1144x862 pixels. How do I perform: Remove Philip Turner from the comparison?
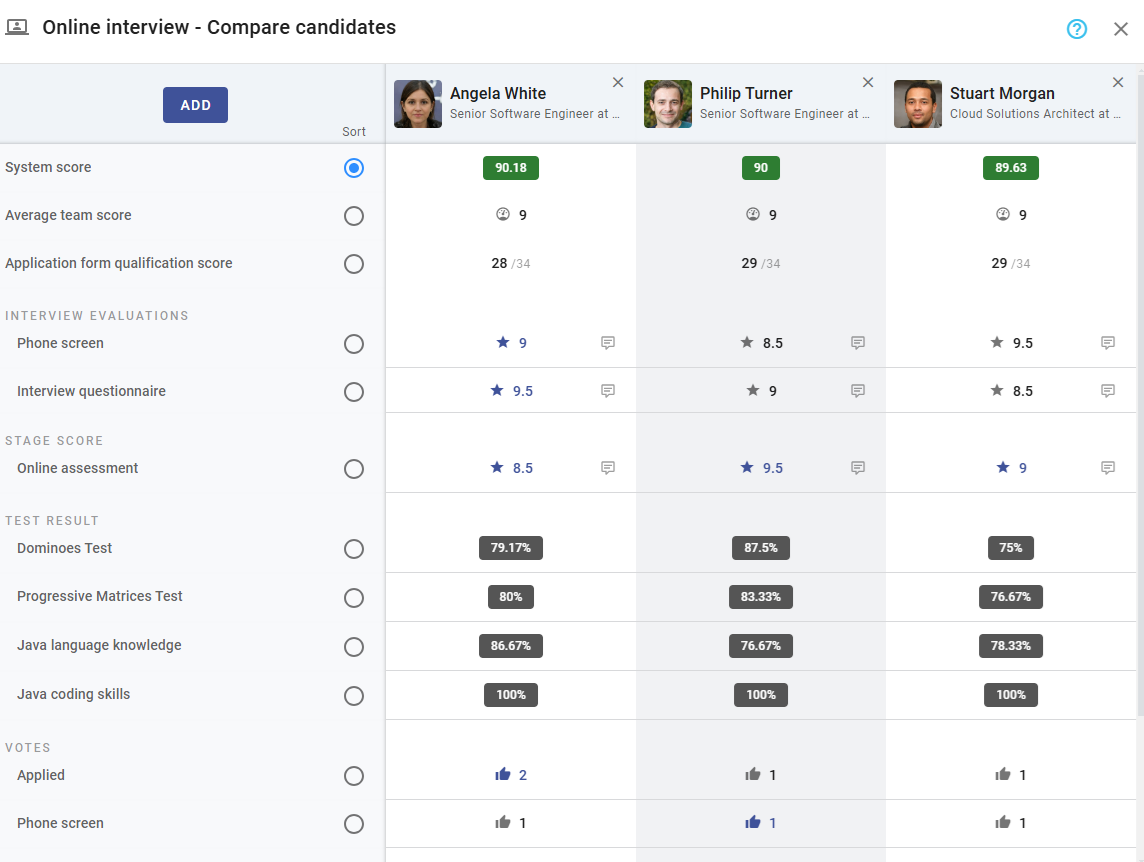pyautogui.click(x=867, y=82)
